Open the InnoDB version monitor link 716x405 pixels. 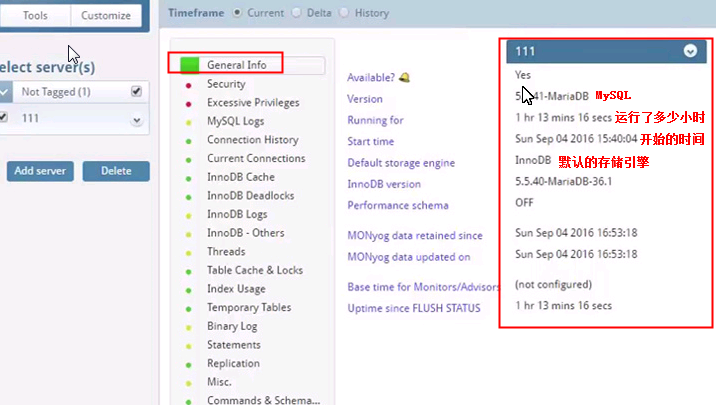pyautogui.click(x=384, y=184)
